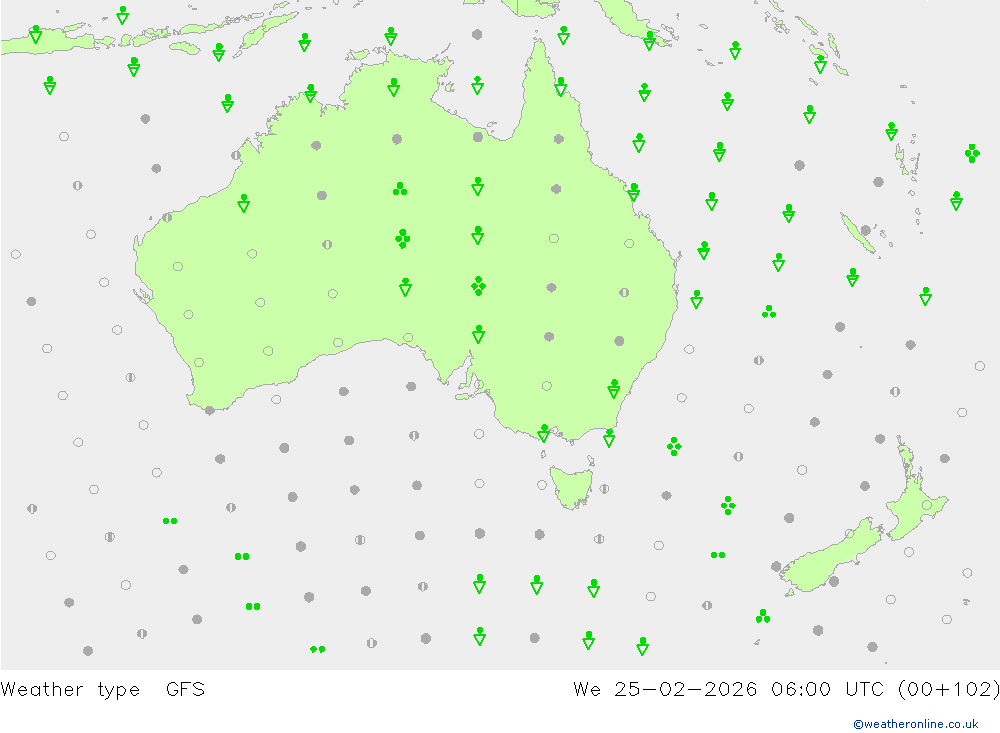Click the three-dot rain symbol in the Northern Territory

pyautogui.click(x=400, y=189)
